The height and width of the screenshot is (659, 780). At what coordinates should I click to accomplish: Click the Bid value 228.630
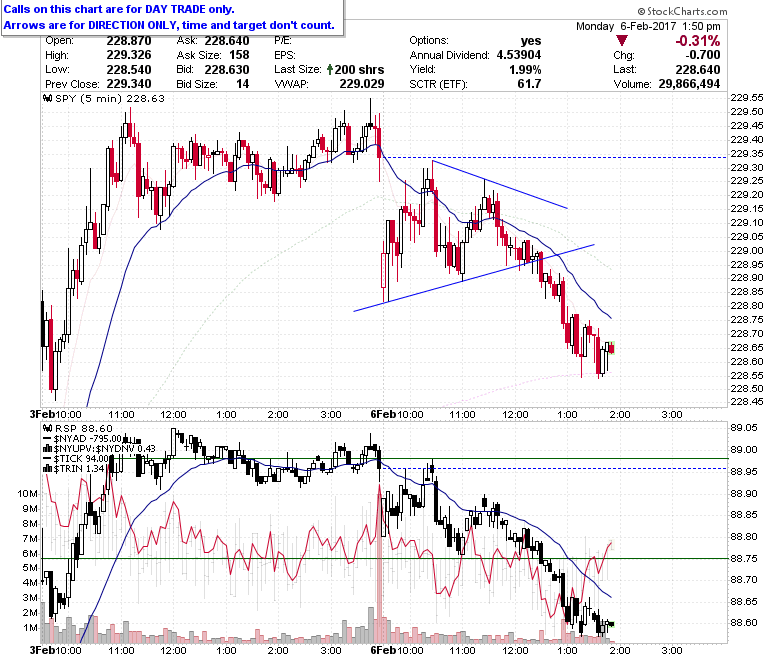227,70
